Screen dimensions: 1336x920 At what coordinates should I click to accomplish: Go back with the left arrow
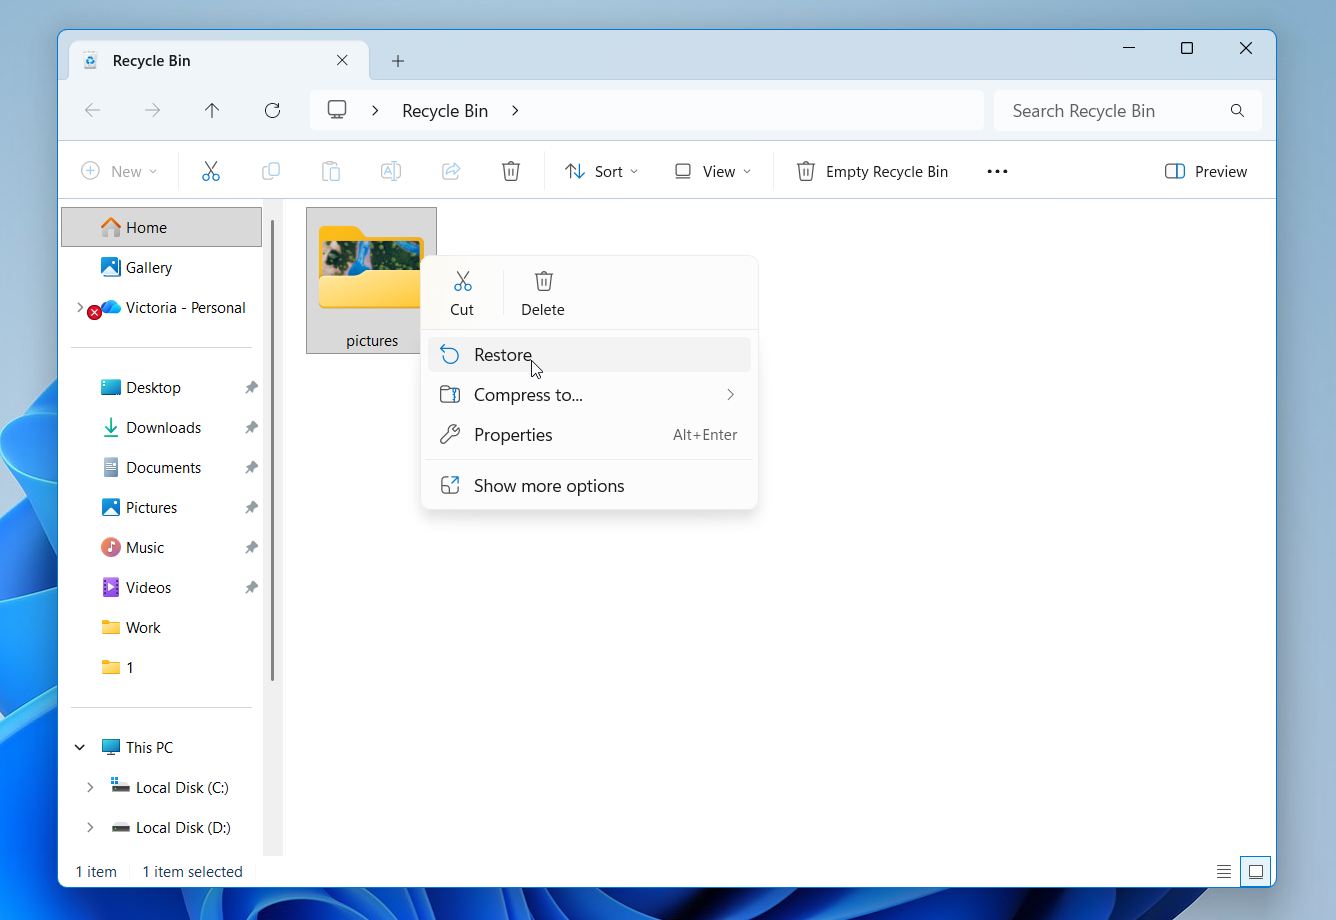tap(92, 110)
